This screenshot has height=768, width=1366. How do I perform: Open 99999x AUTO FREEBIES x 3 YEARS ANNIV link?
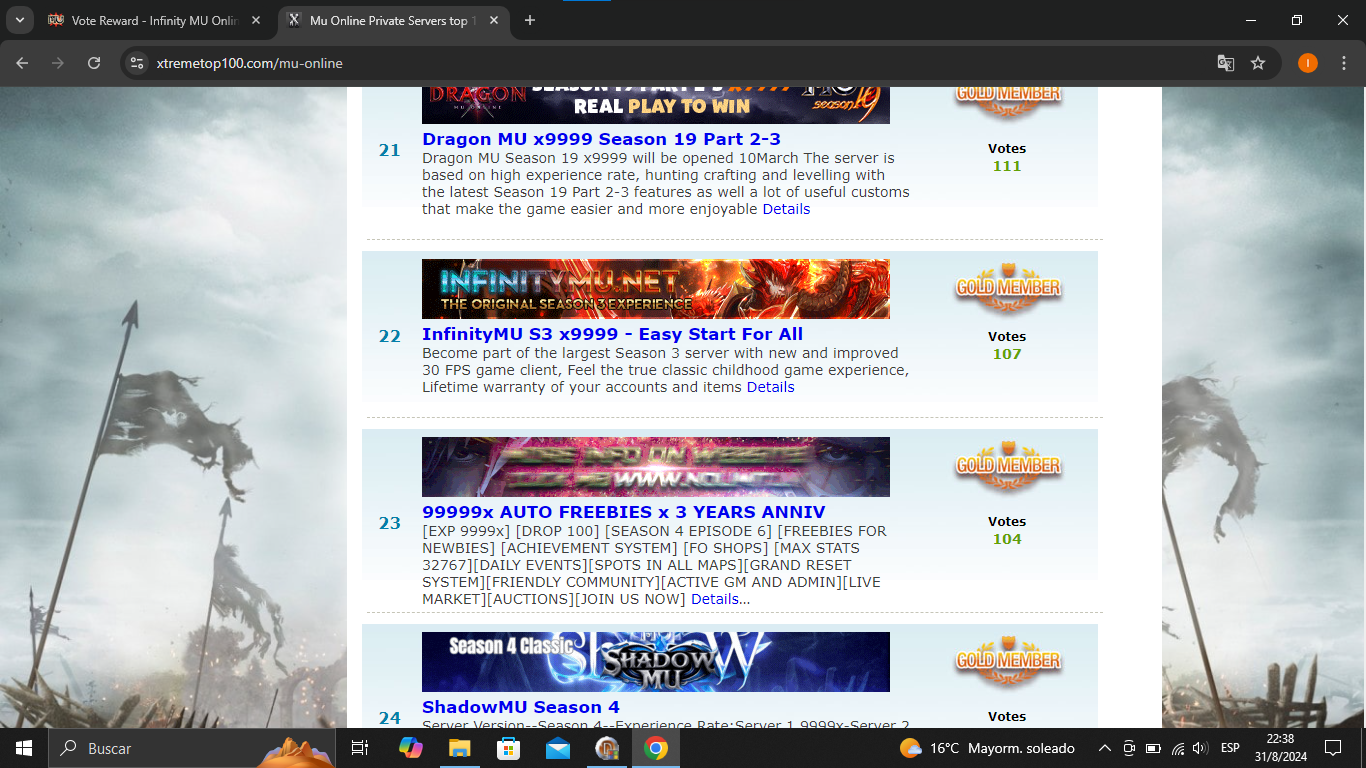point(623,512)
